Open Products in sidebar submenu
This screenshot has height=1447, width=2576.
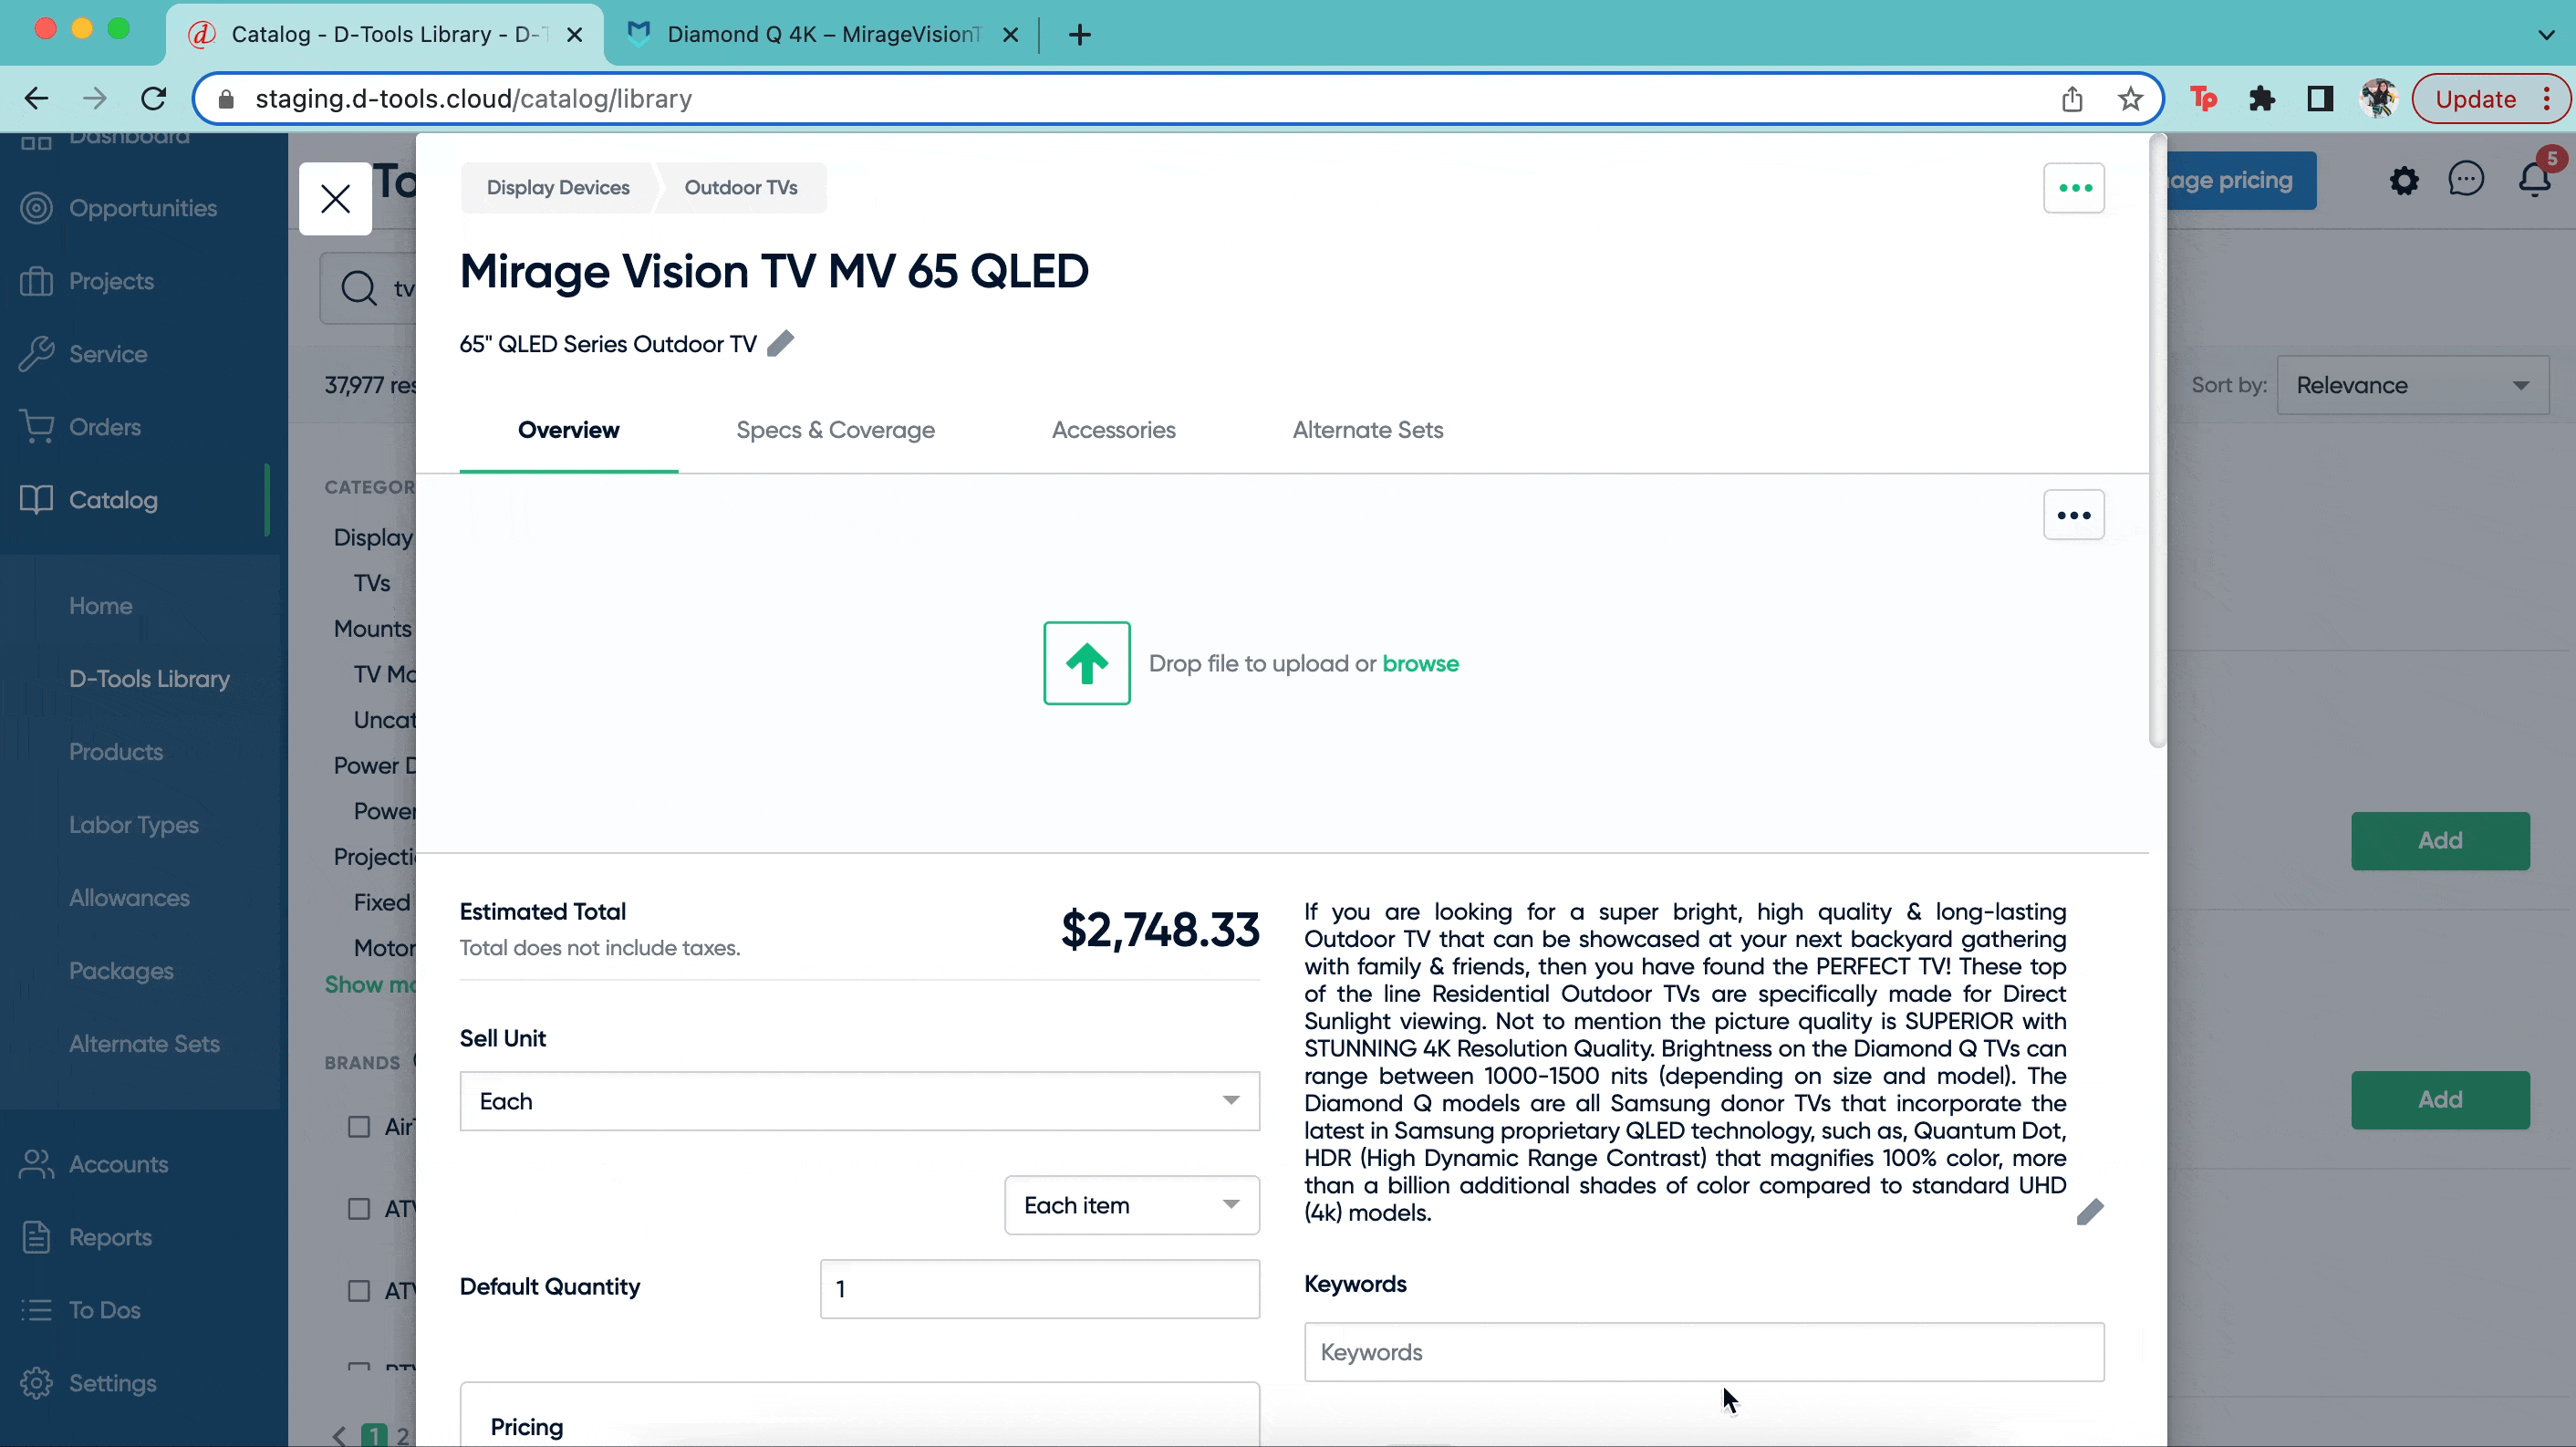[x=116, y=752]
